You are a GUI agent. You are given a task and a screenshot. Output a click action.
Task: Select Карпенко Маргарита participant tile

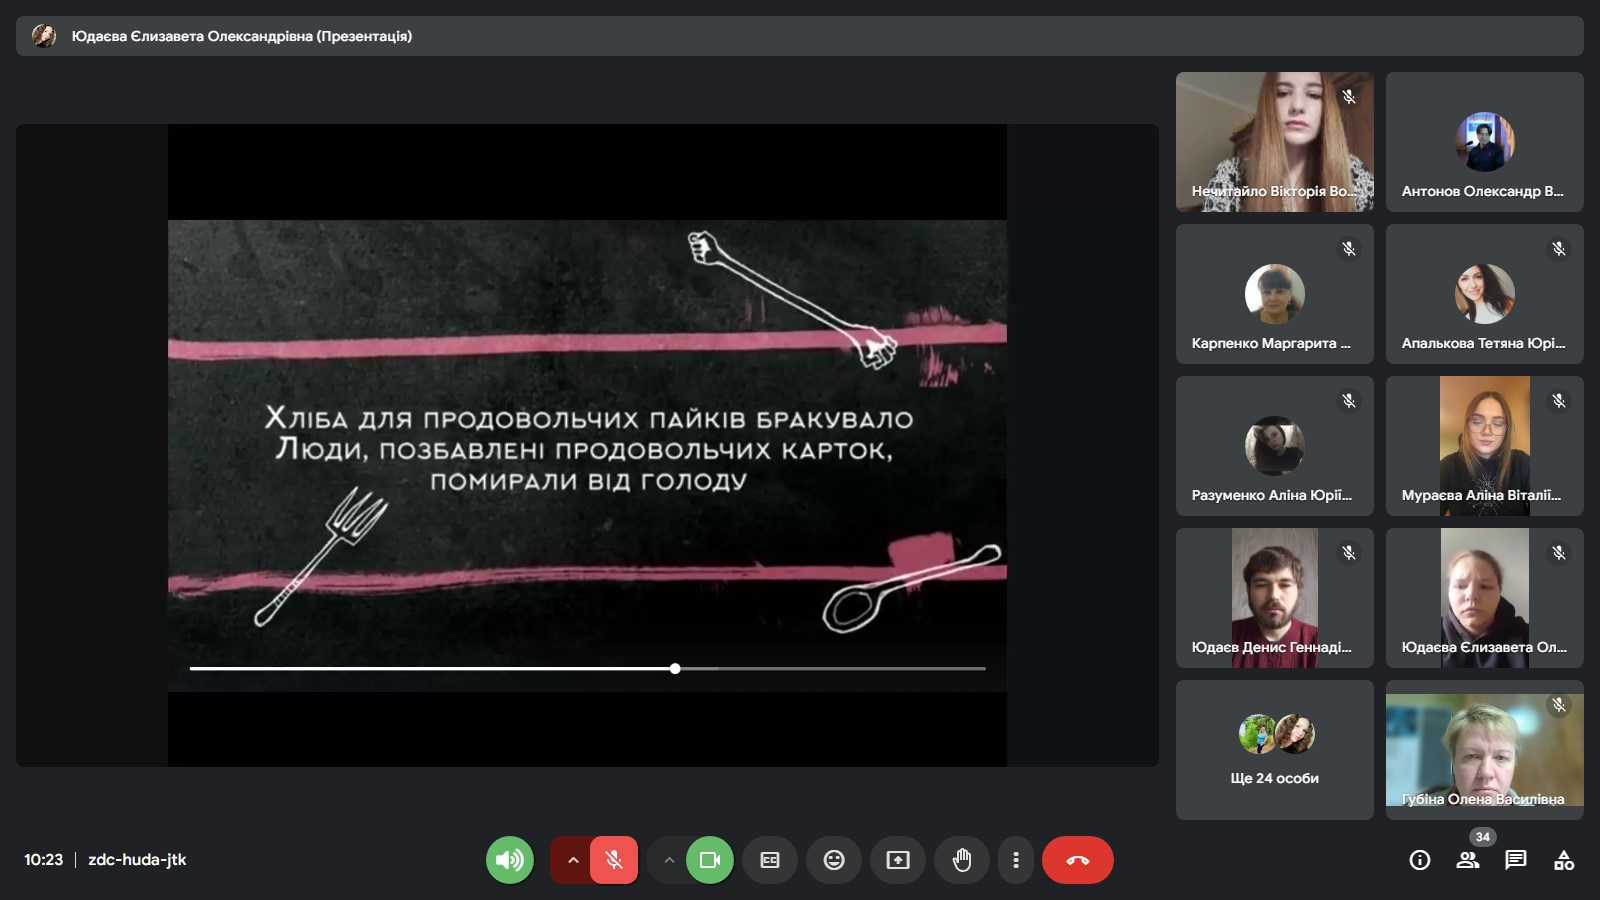(1275, 294)
